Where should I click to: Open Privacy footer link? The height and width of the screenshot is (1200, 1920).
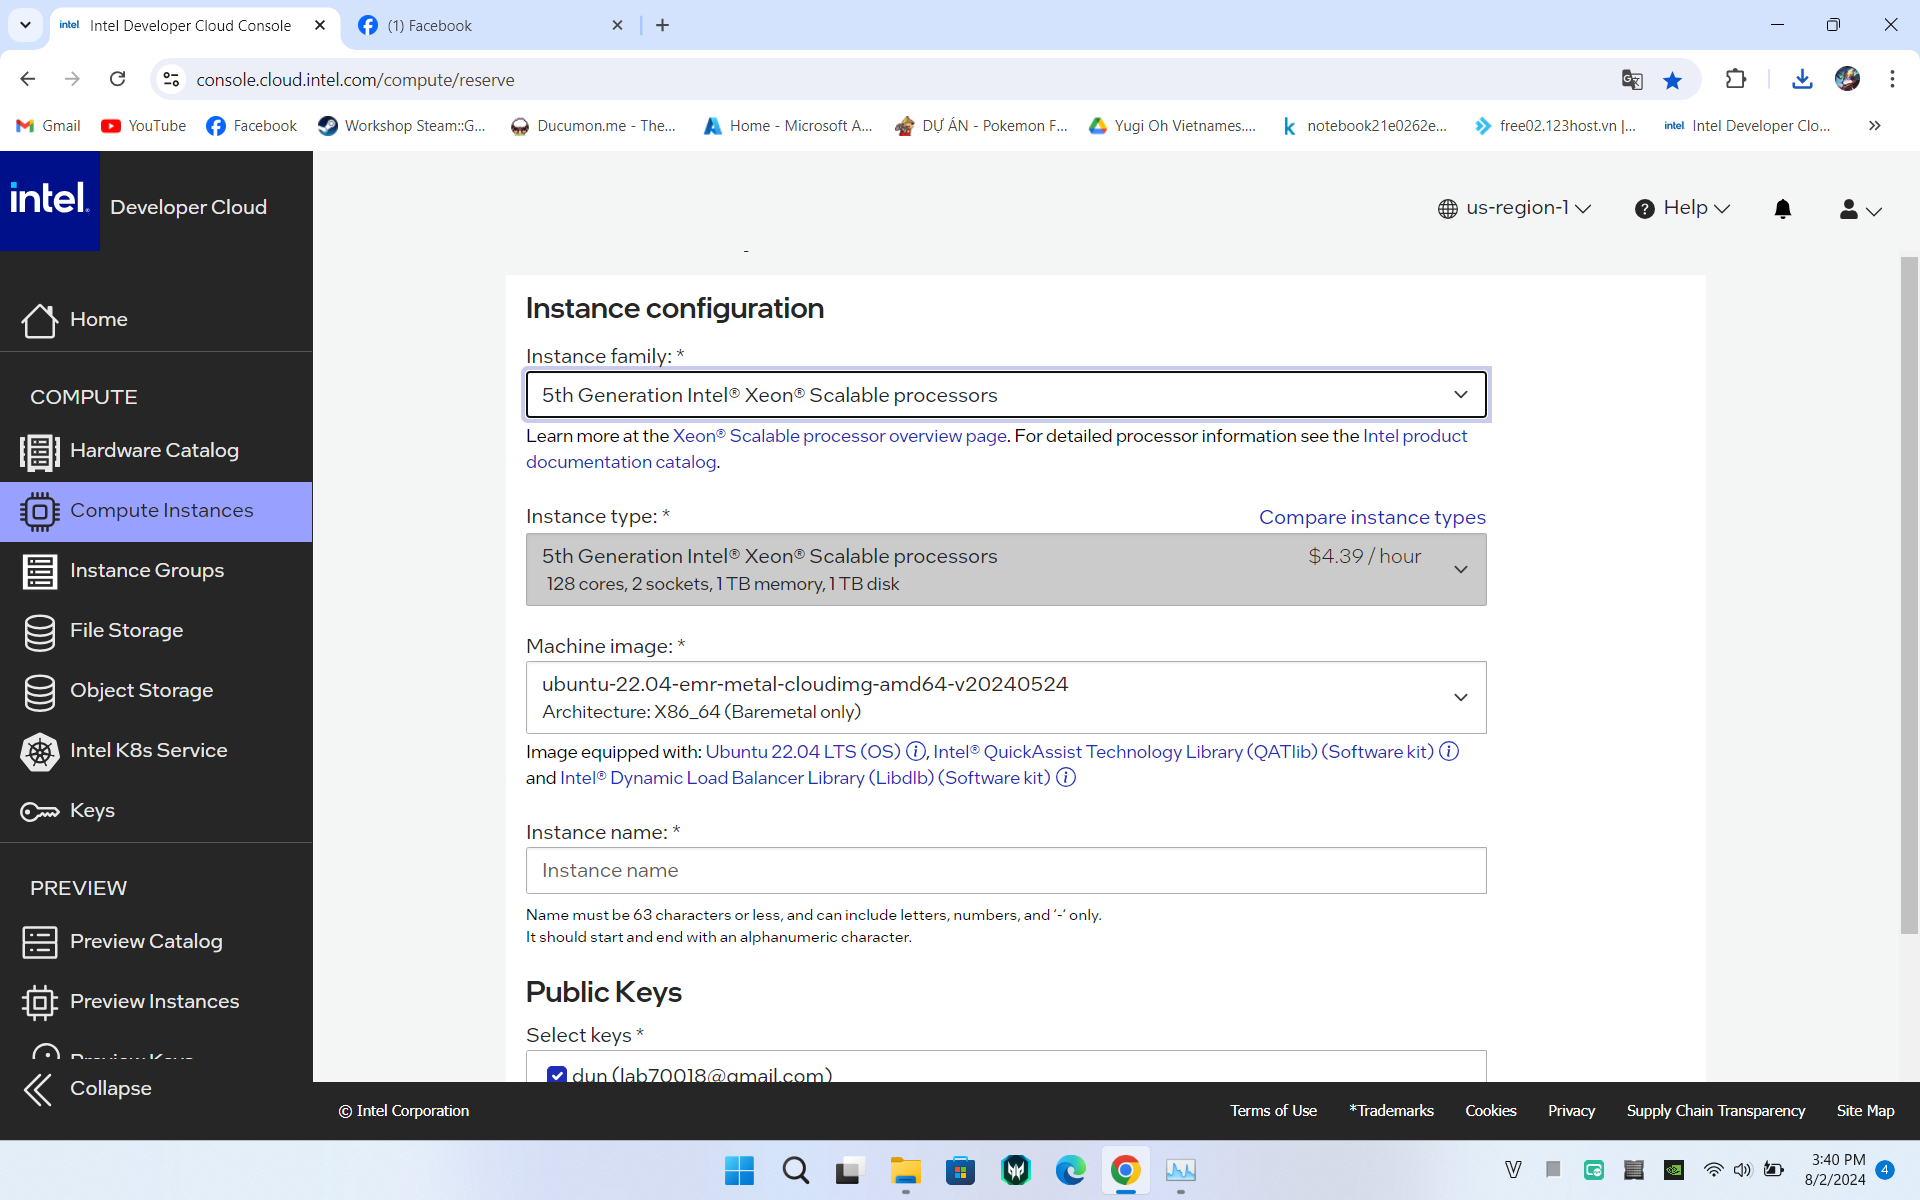(1571, 1111)
